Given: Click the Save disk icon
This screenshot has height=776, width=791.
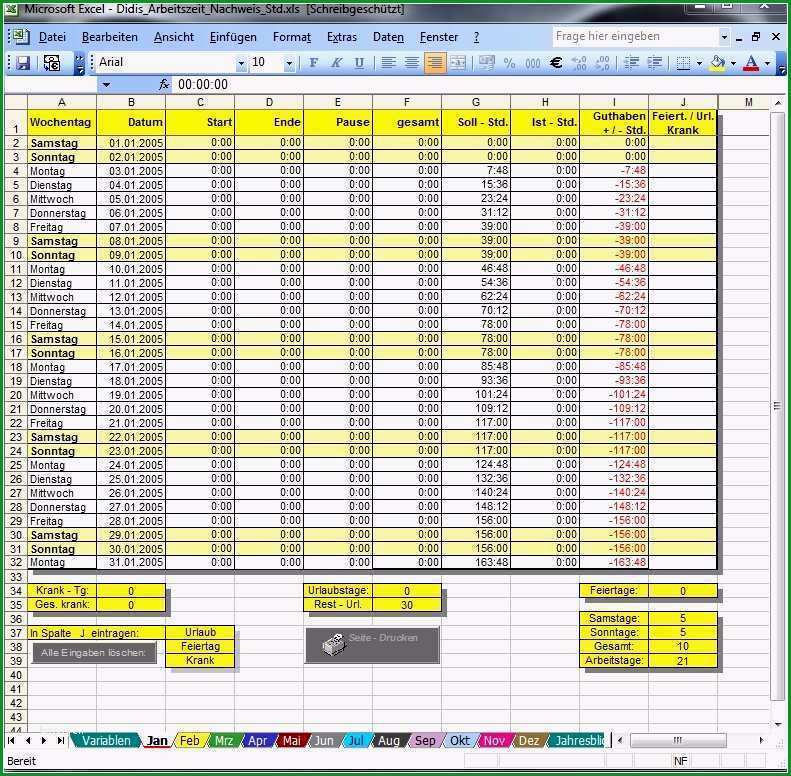Looking at the screenshot, I should click(23, 63).
